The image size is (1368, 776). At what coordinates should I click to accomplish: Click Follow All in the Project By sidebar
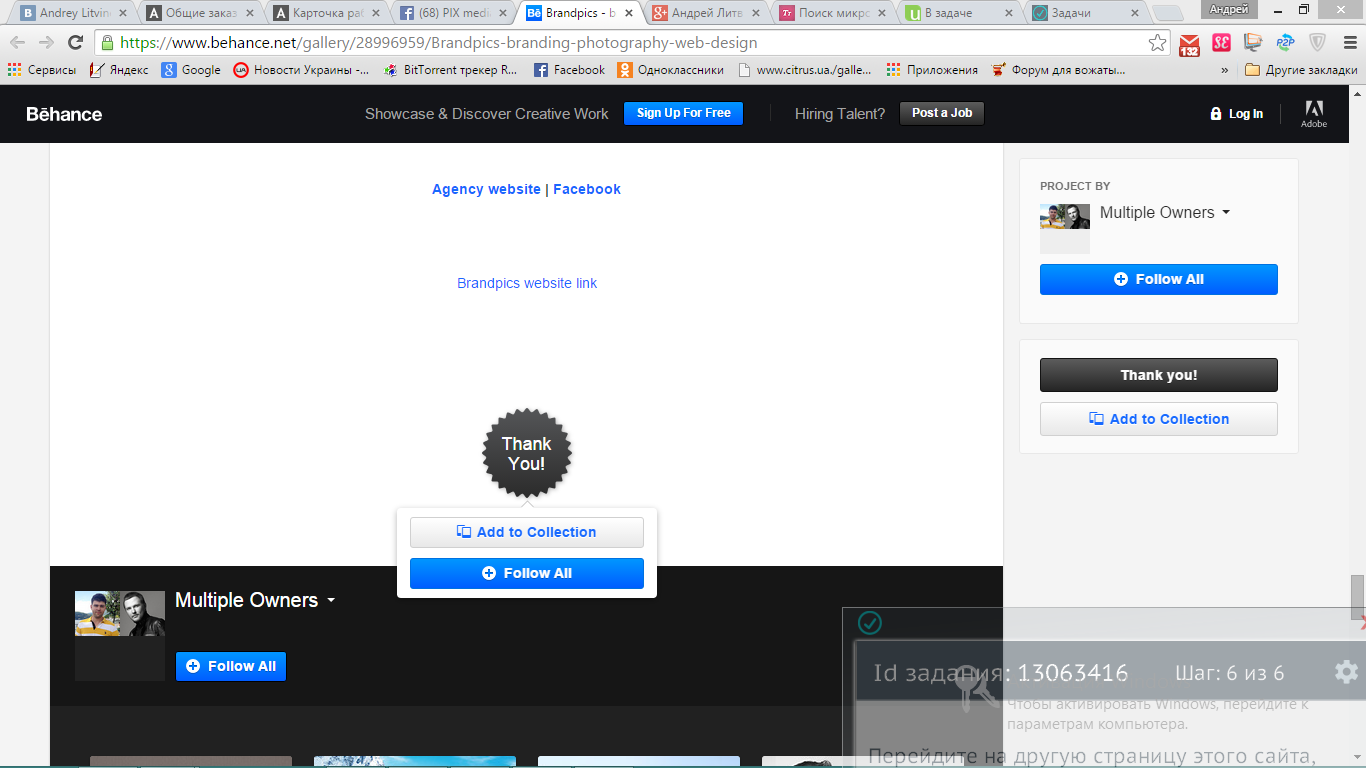1159,279
